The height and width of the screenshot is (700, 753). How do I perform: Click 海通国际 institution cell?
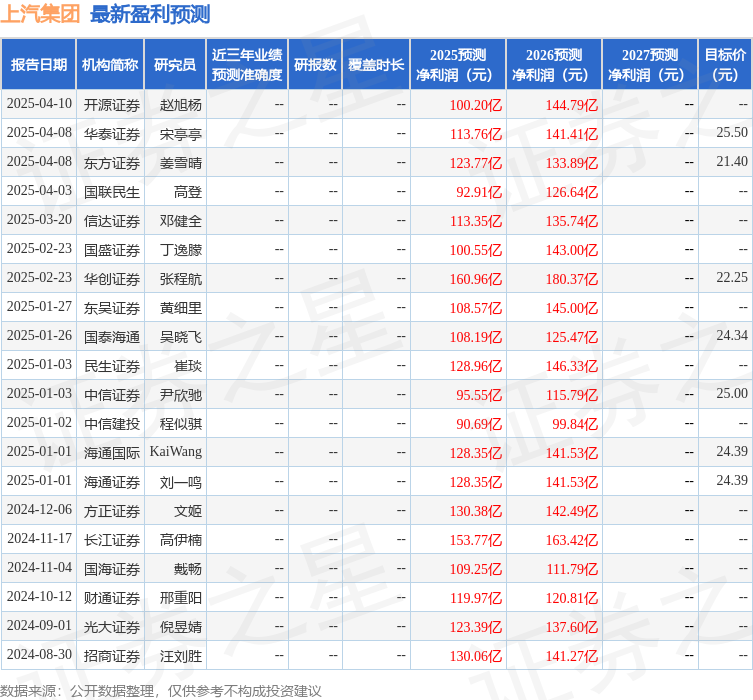click(x=111, y=453)
